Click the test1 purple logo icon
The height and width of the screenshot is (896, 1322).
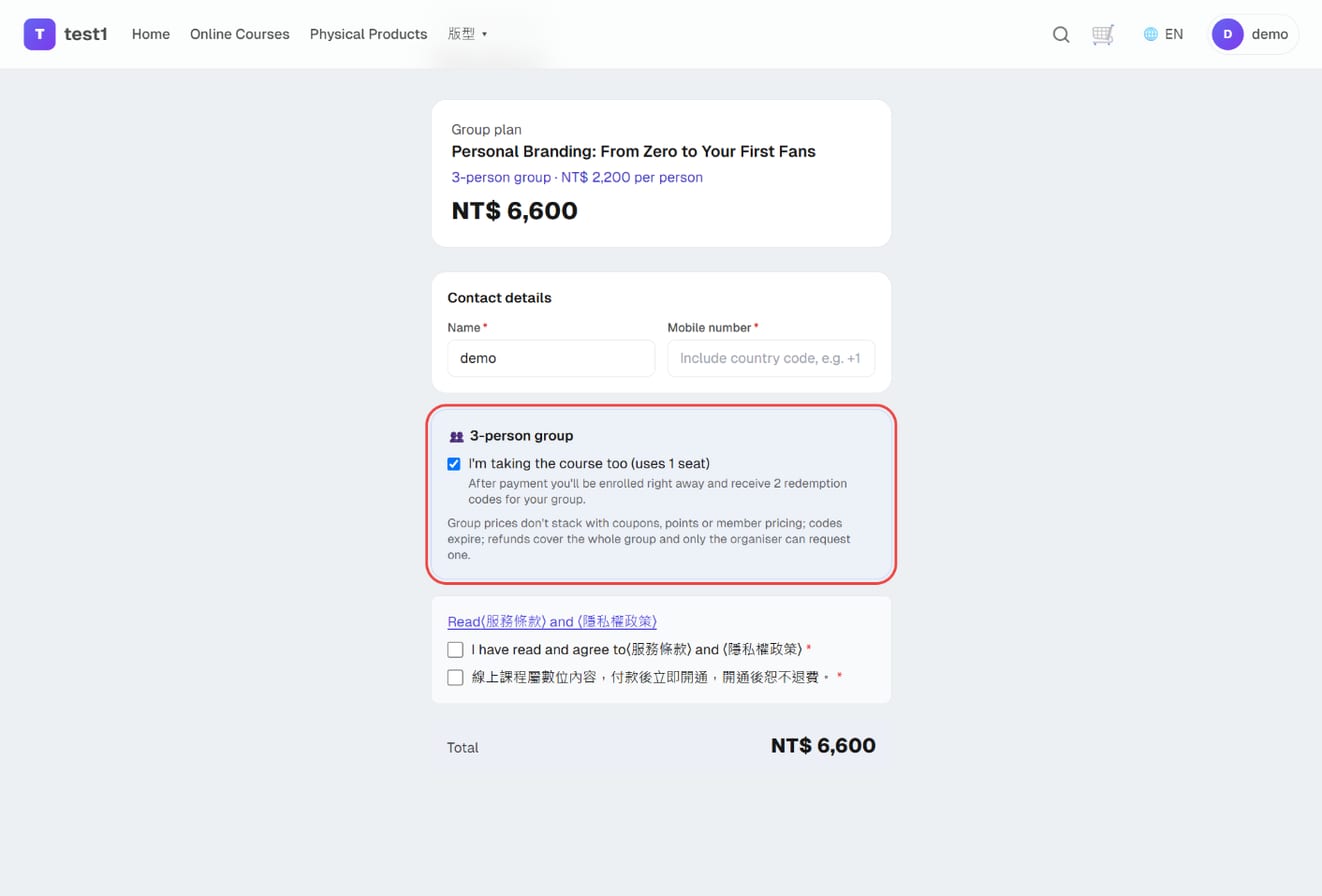click(40, 34)
